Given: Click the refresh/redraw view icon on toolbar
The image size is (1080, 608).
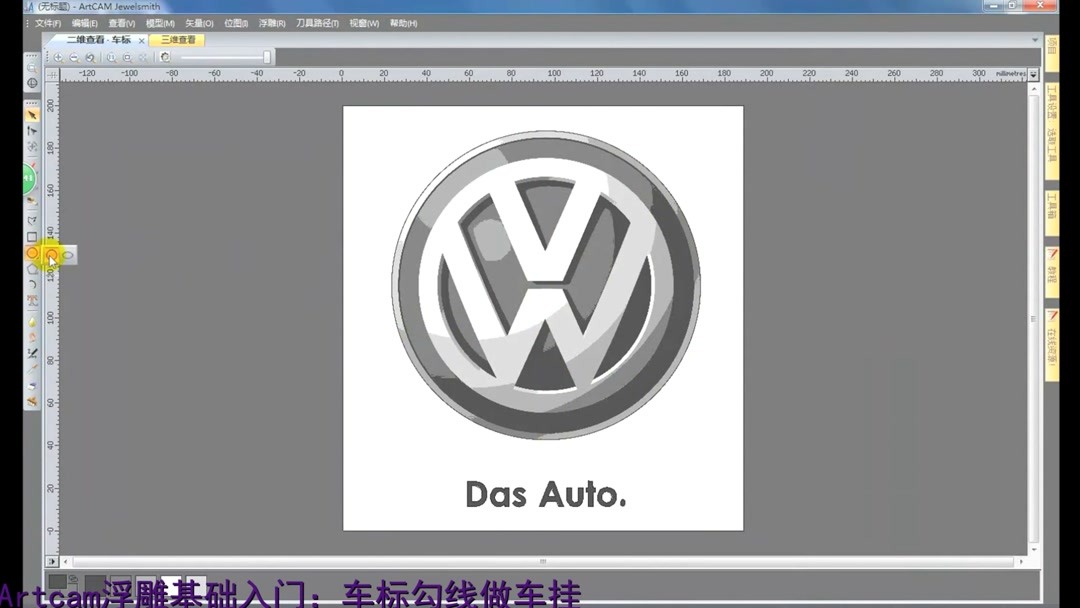Looking at the screenshot, I should tap(164, 57).
